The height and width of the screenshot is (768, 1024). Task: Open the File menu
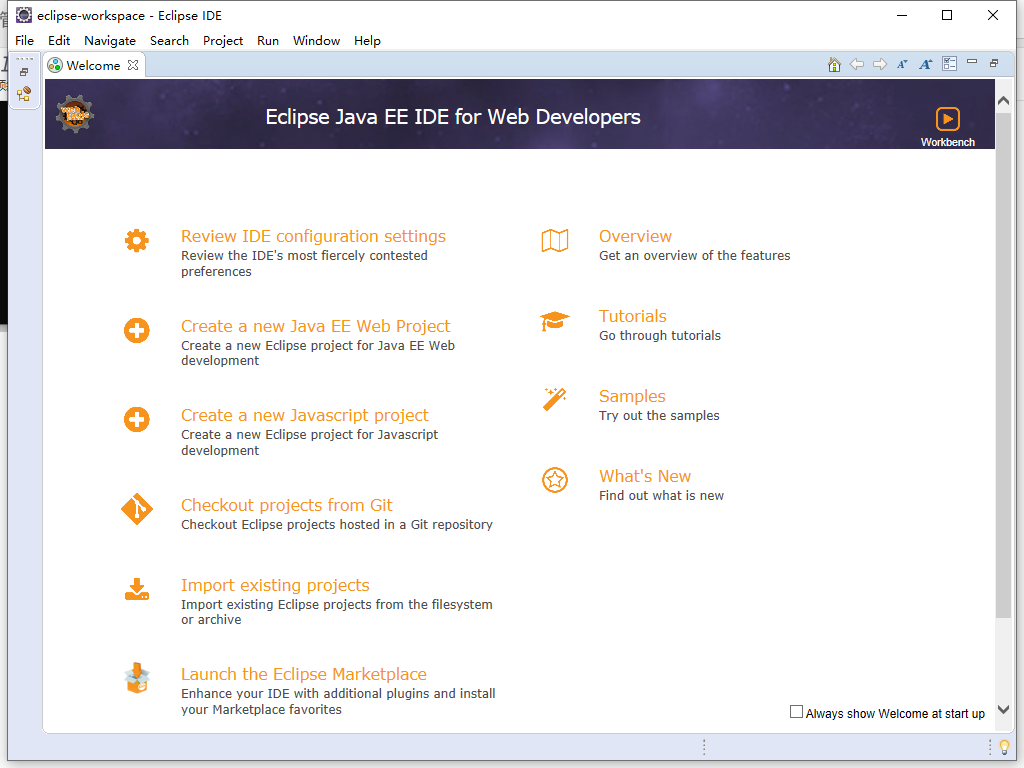(x=24, y=41)
